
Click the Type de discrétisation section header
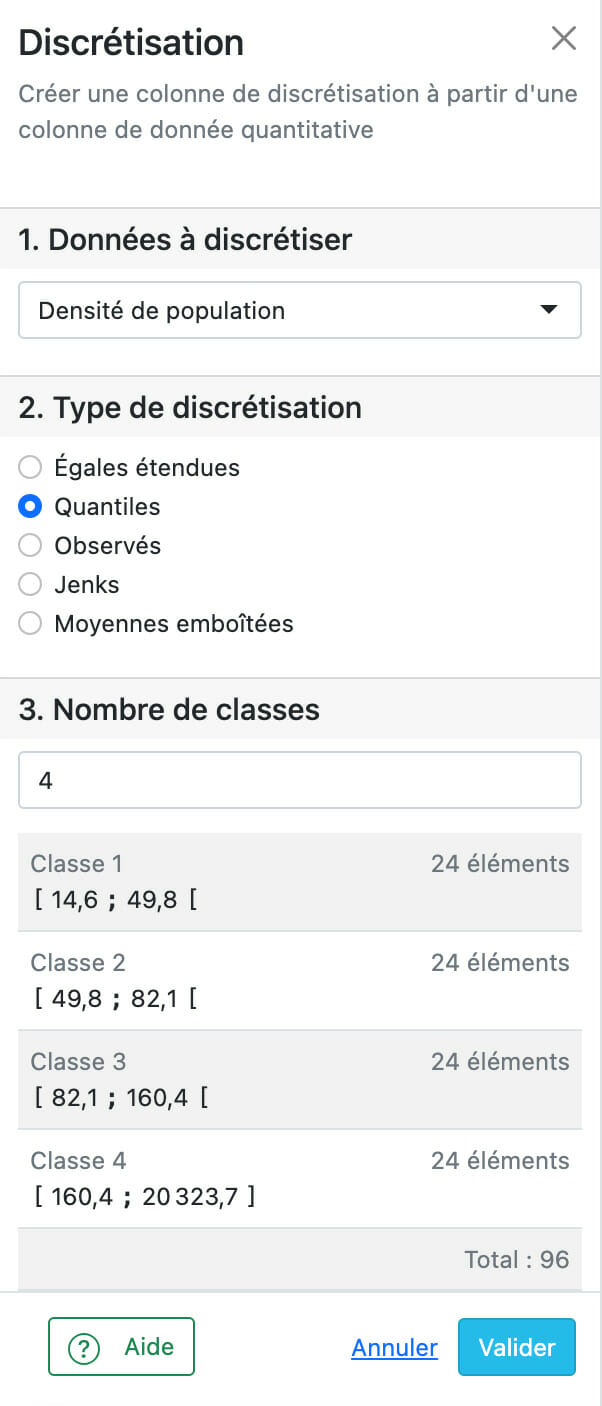tap(190, 408)
